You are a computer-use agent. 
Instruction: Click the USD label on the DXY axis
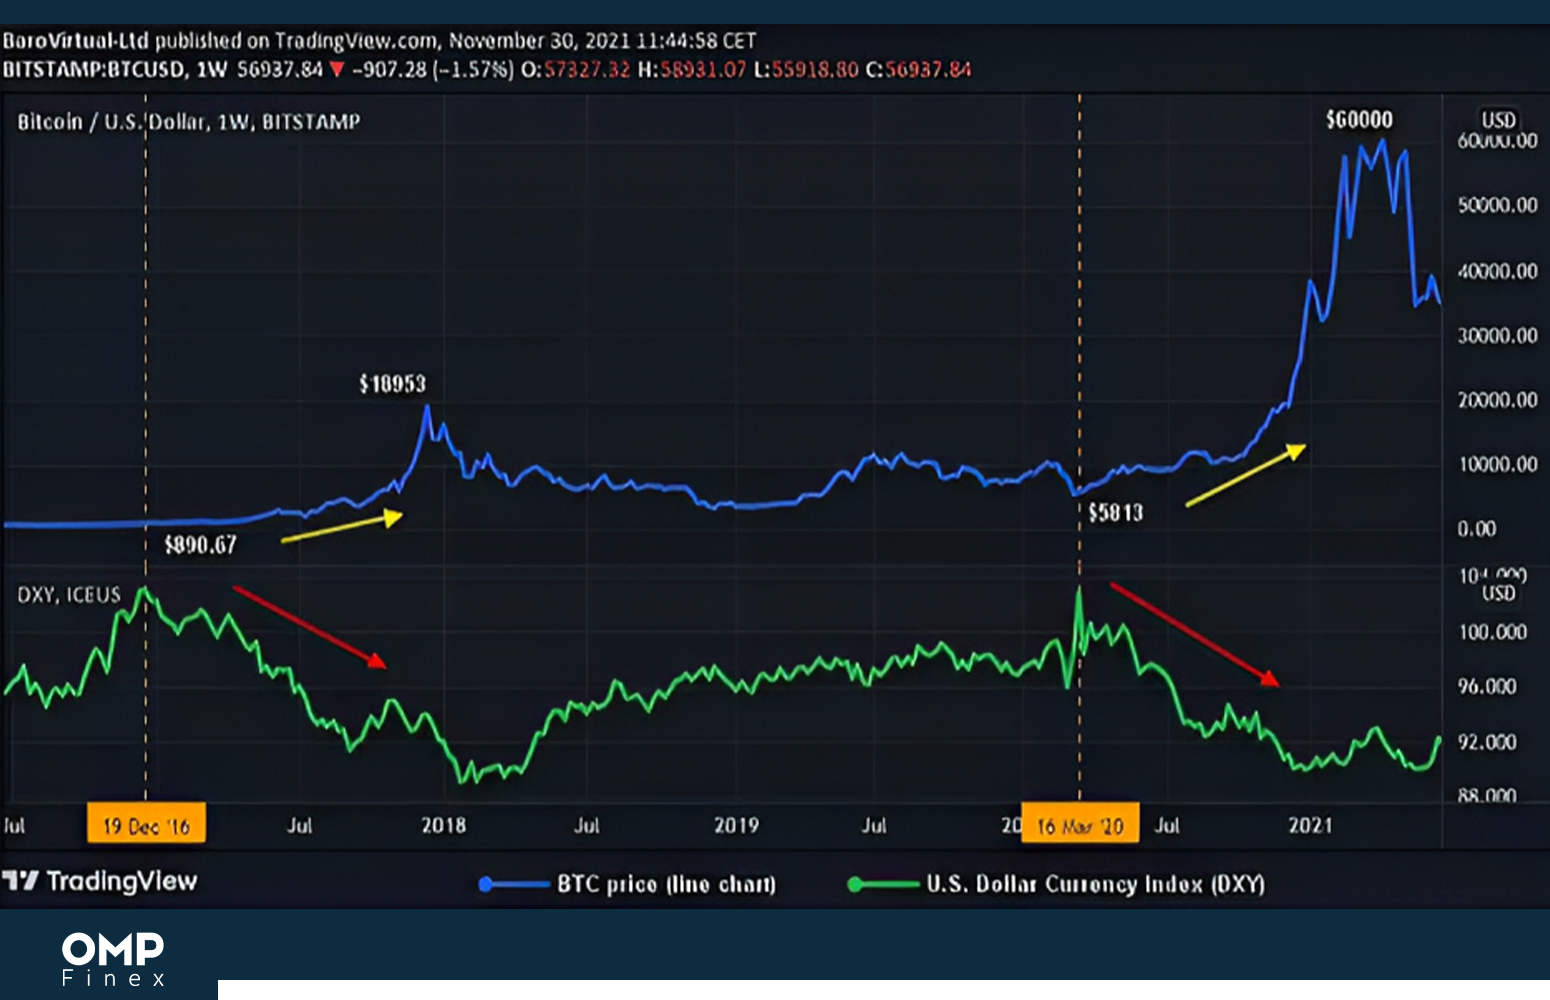pyautogui.click(x=1499, y=594)
